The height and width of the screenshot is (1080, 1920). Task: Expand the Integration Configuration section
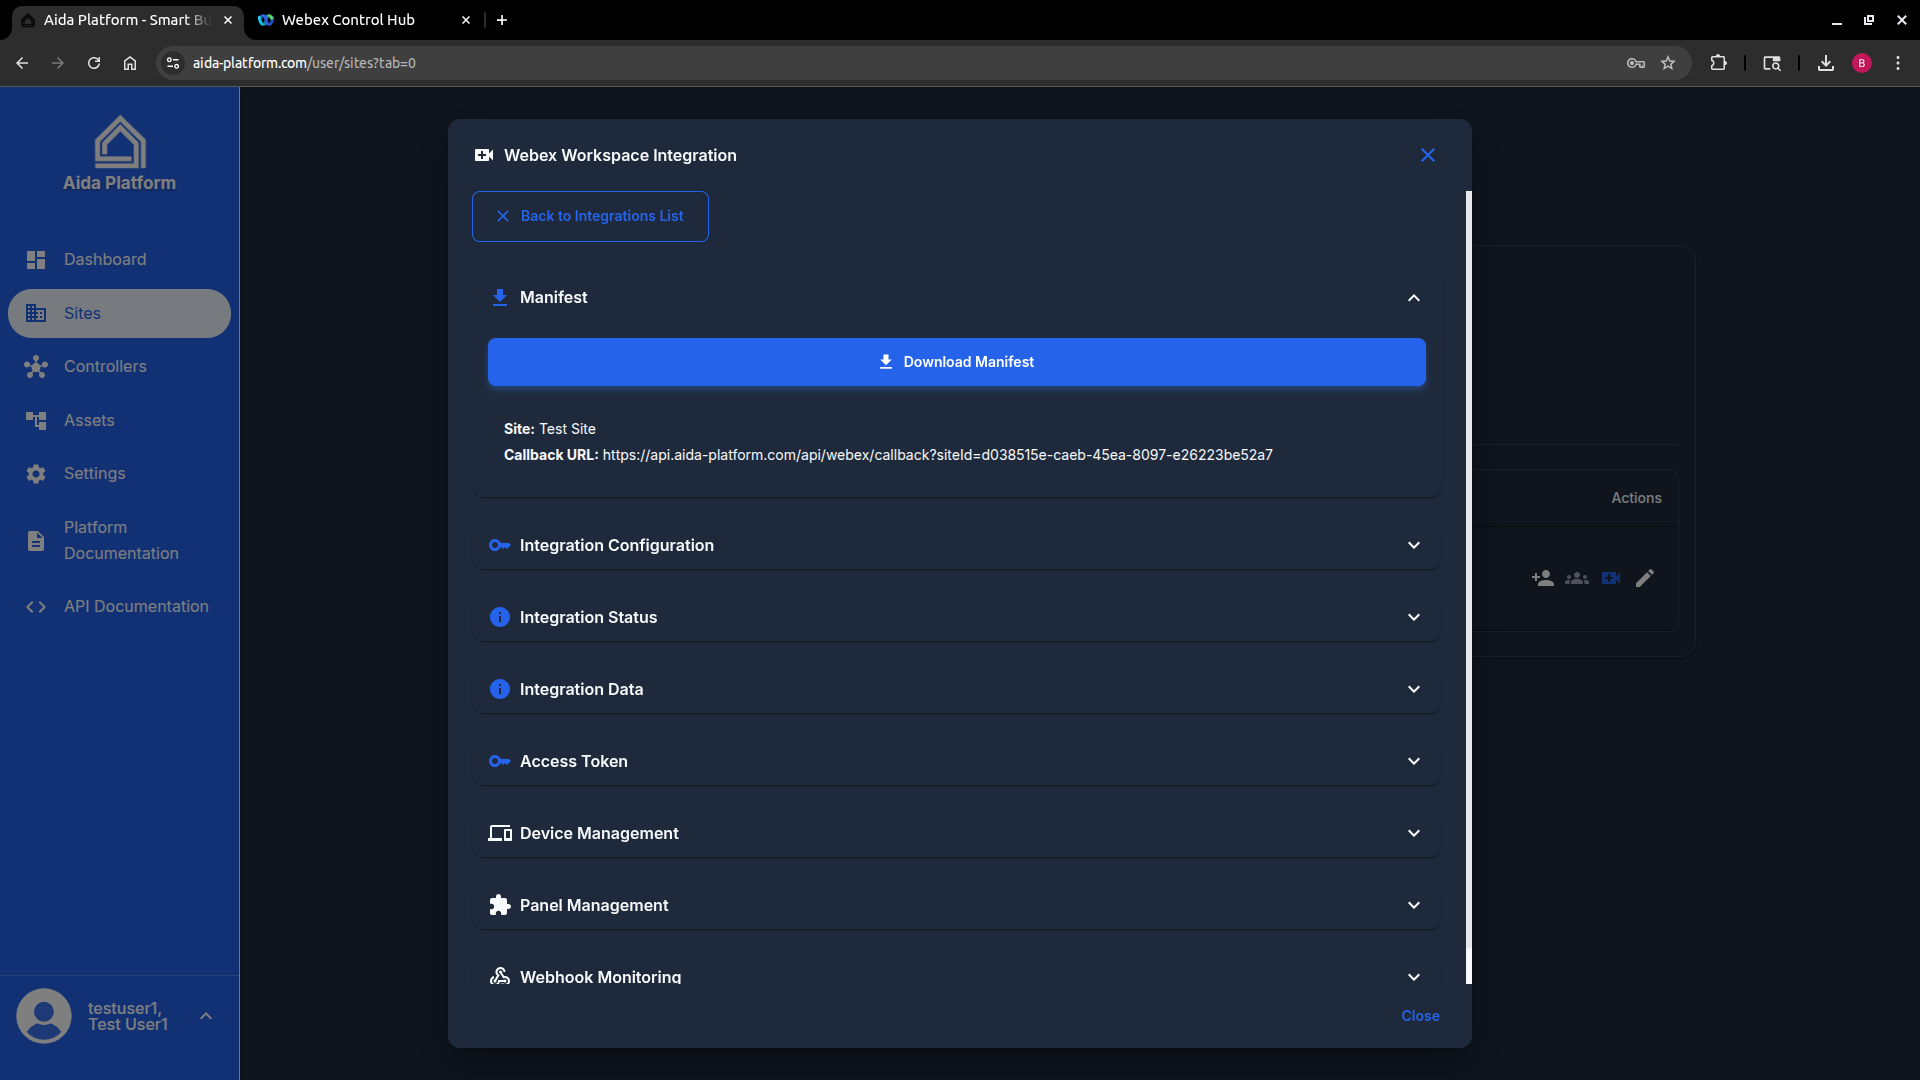[1413, 545]
